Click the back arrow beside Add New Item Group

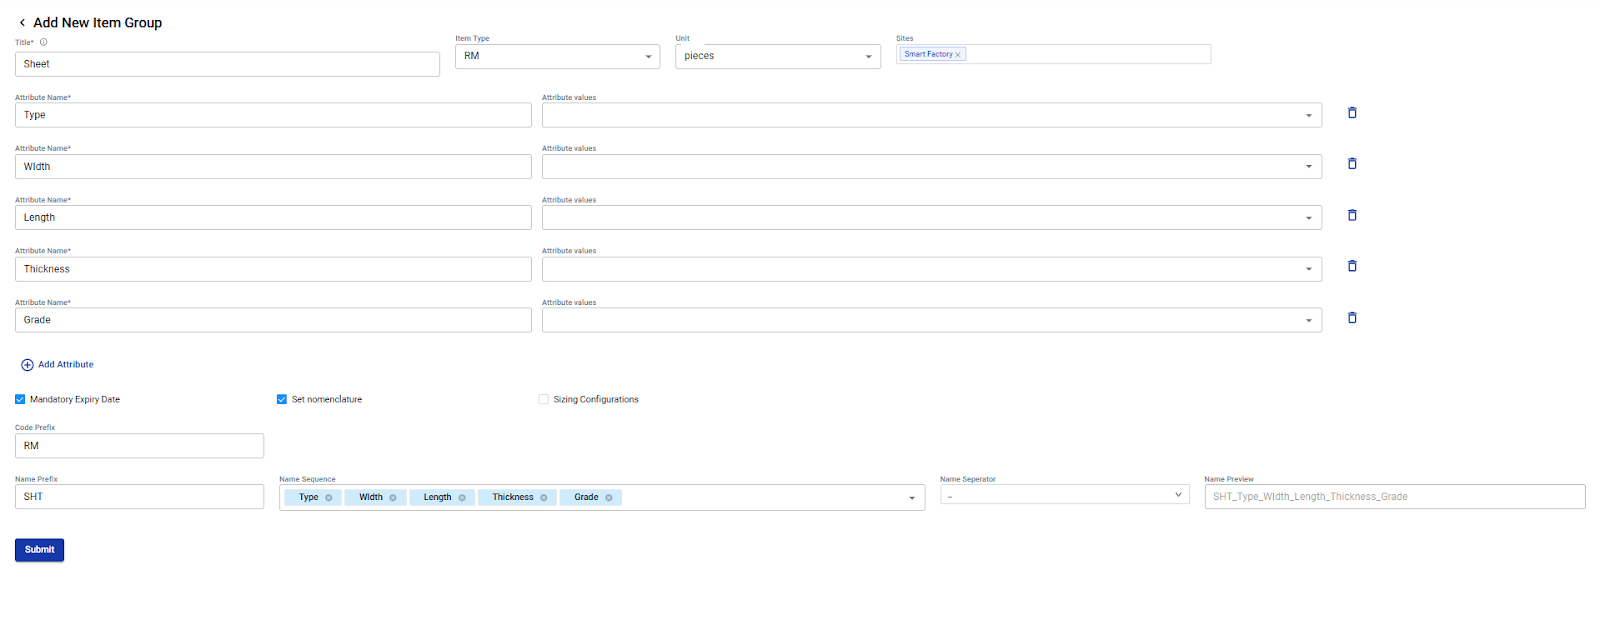[x=22, y=23]
